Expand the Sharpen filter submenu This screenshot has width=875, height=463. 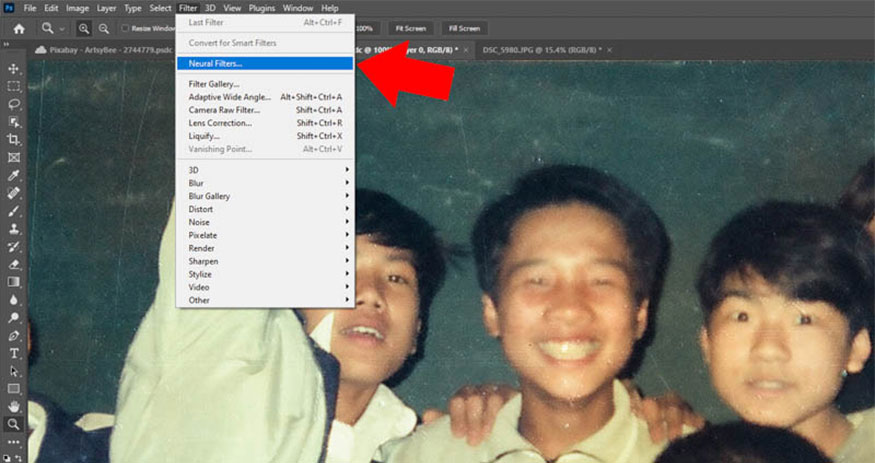point(265,261)
